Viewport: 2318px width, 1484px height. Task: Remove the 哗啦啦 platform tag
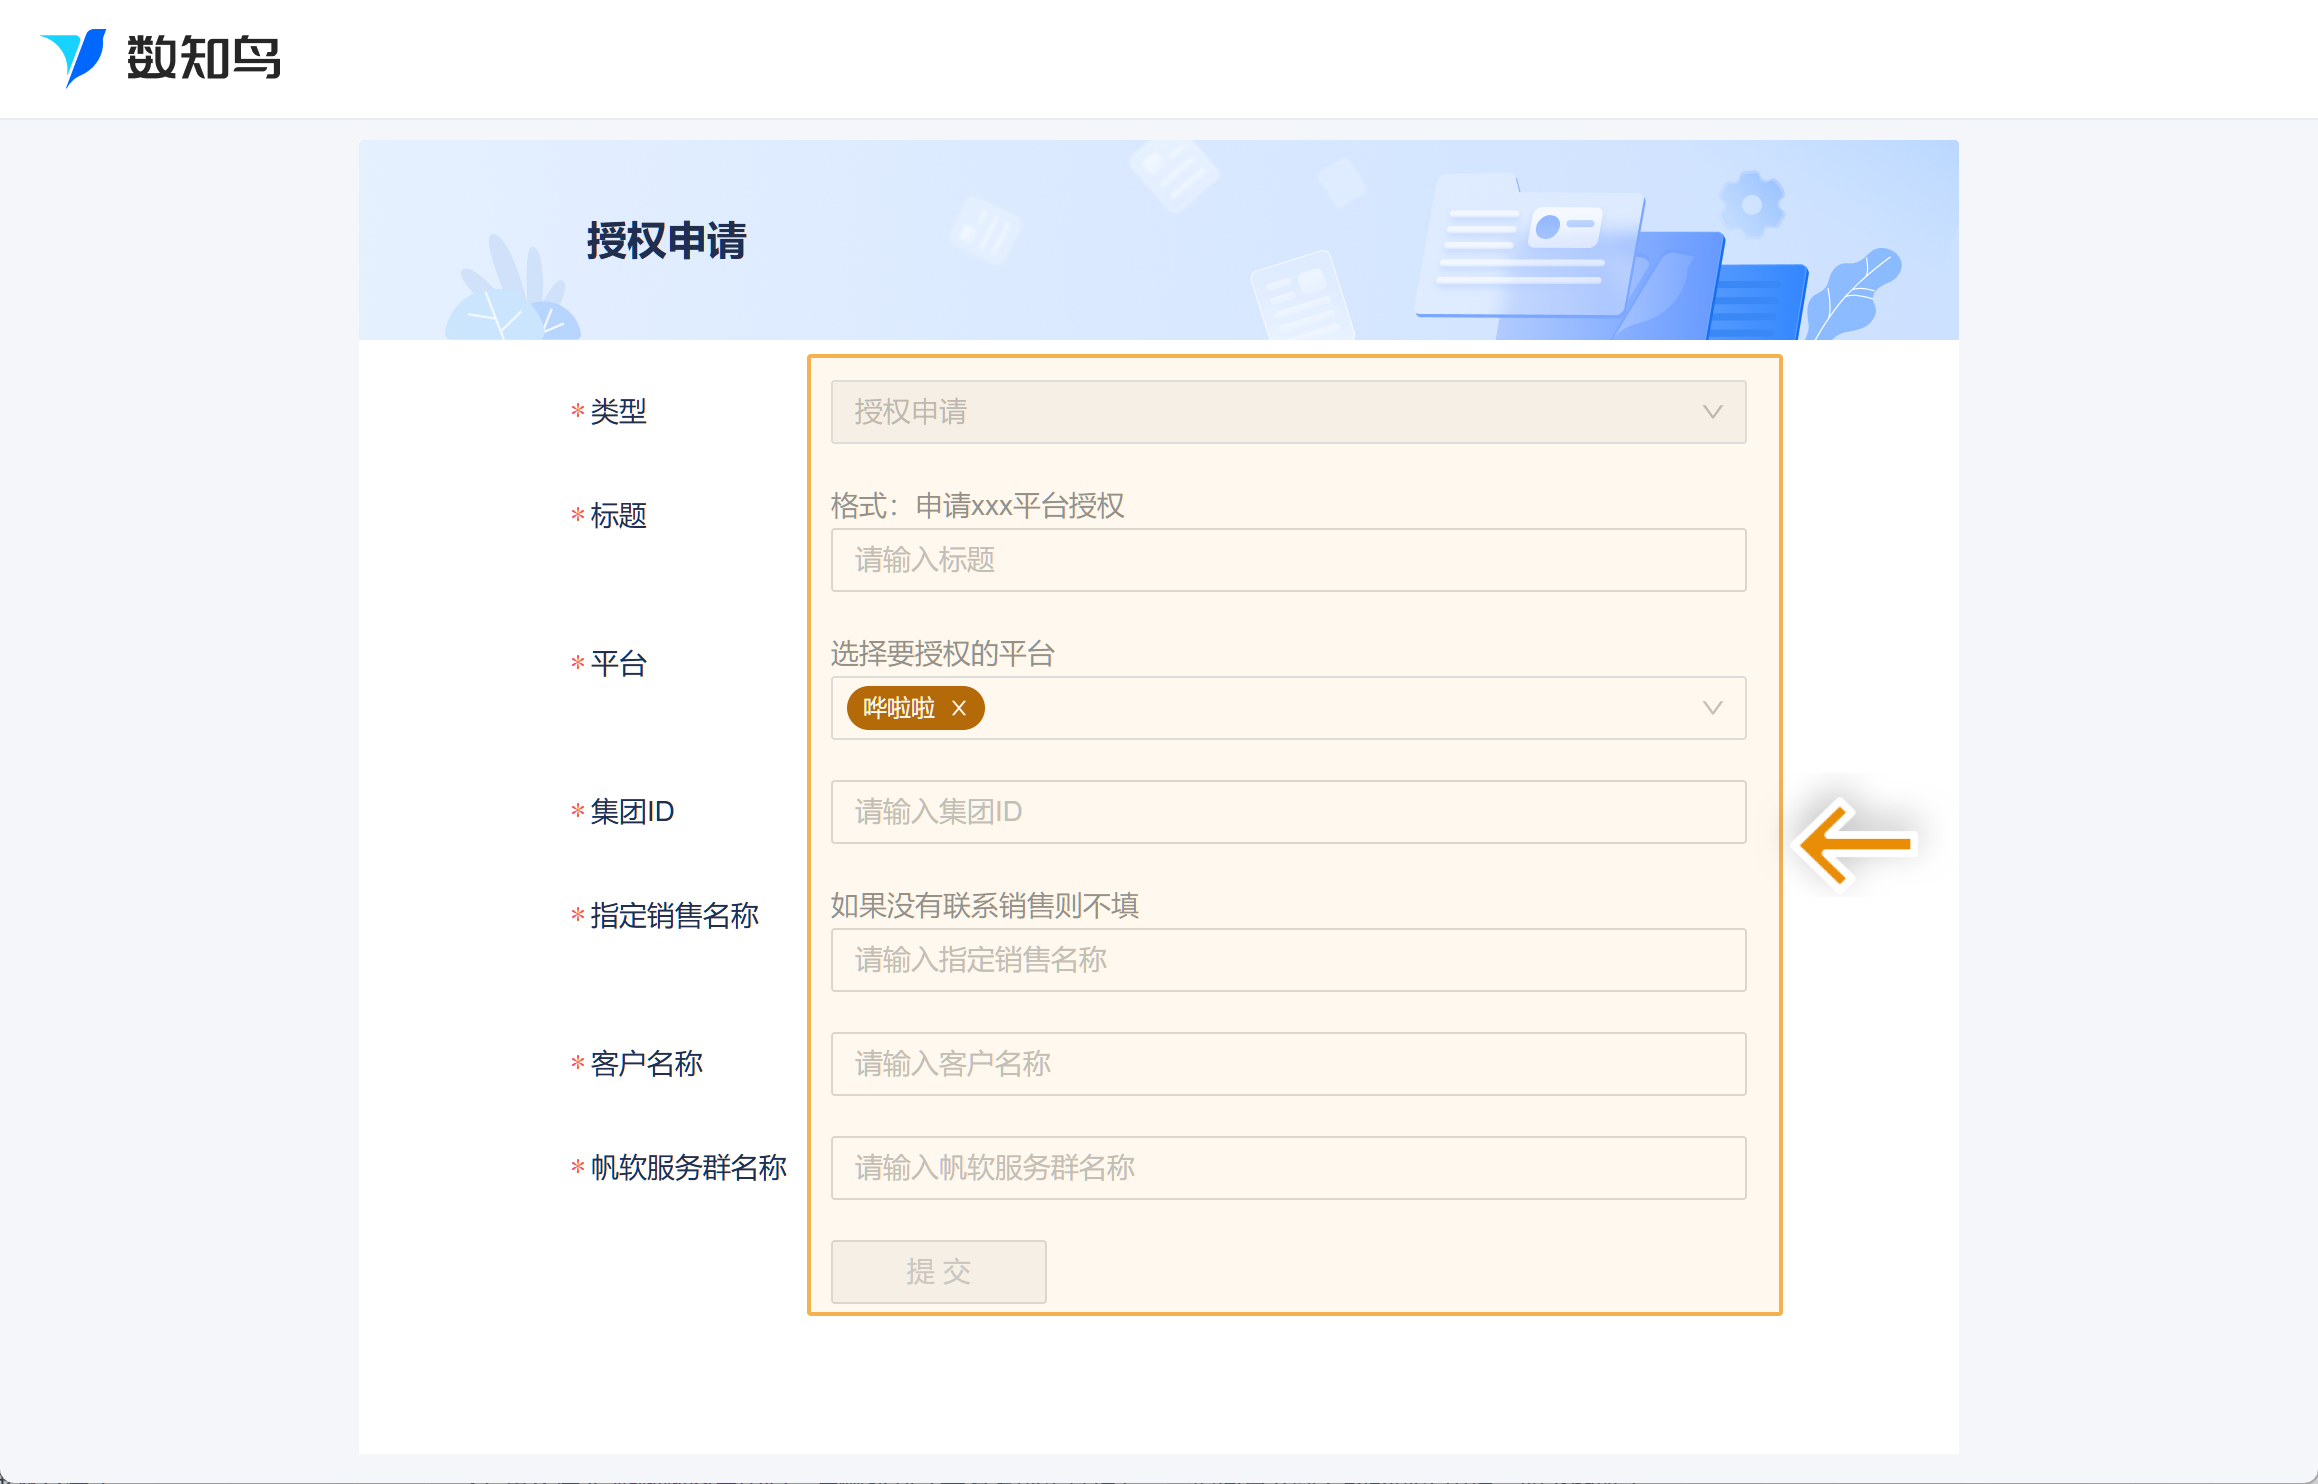(x=959, y=708)
